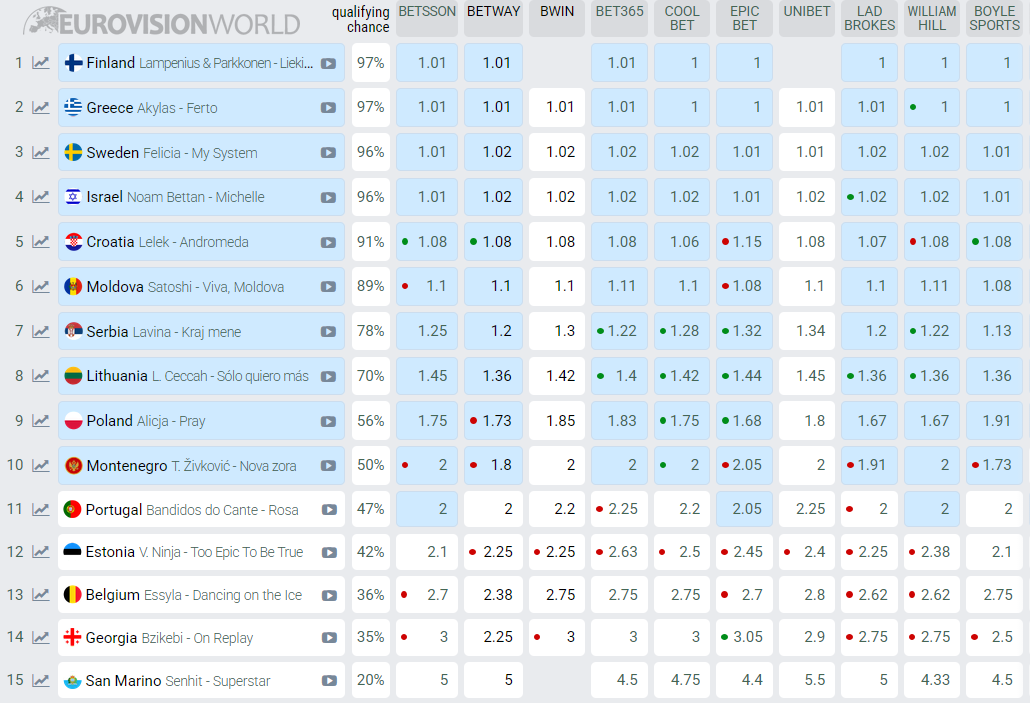This screenshot has width=1030, height=703.
Task: Click Poland's Boyle Sports odds 1.91
Action: click(x=995, y=420)
